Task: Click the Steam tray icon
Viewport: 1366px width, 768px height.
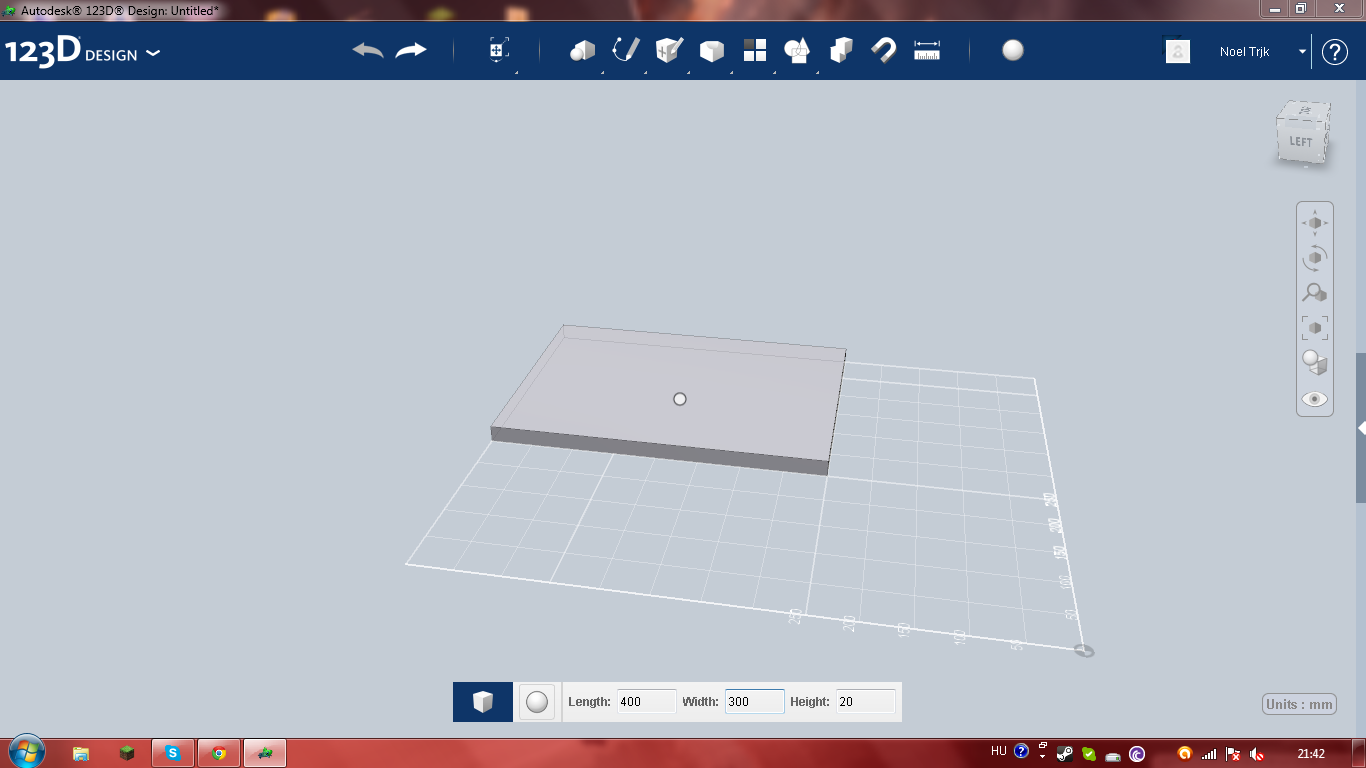Action: (1066, 754)
